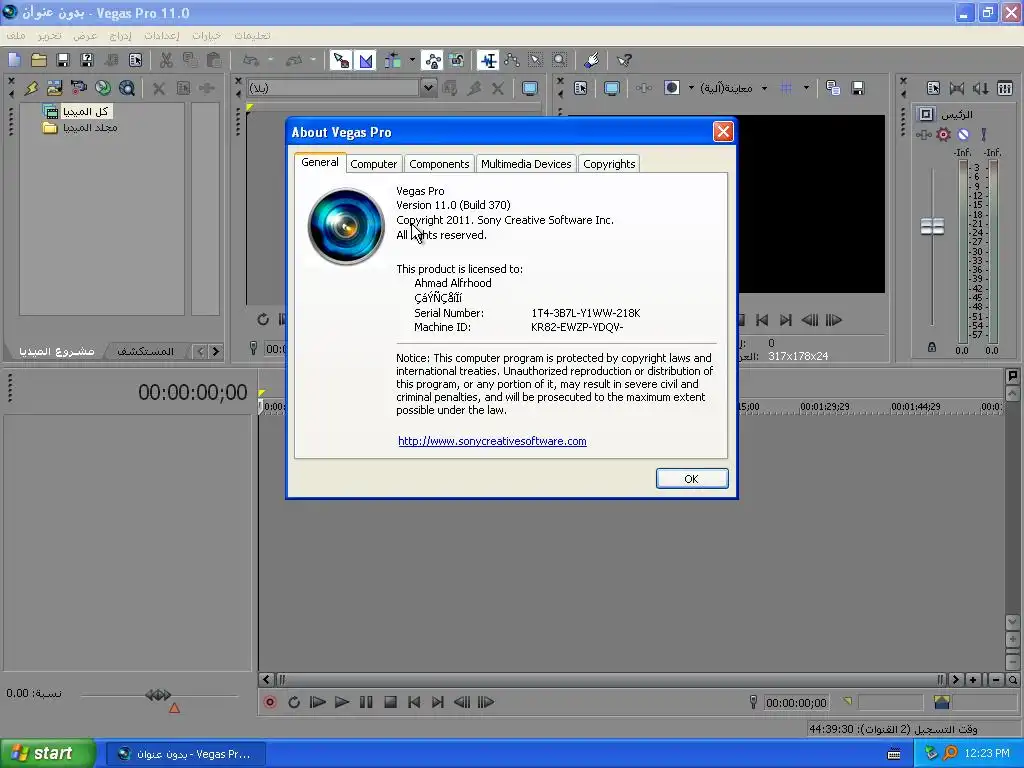The width and height of the screenshot is (1024, 768).
Task: Toggle Split Screen View in preview
Action: click(672, 88)
